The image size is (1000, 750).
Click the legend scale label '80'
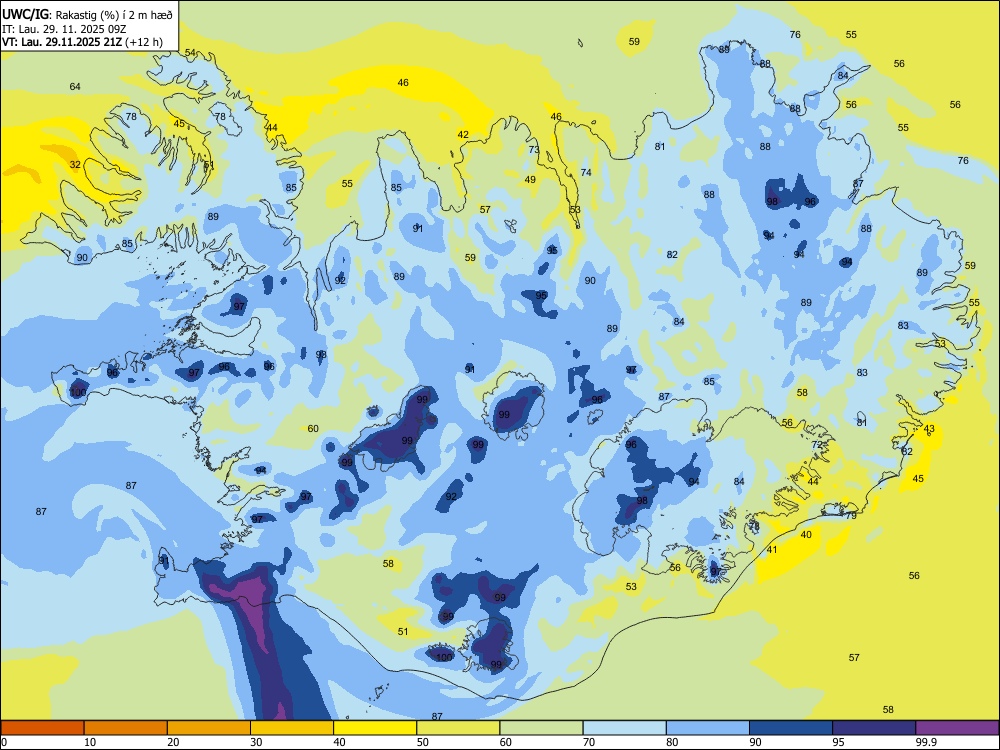point(672,742)
